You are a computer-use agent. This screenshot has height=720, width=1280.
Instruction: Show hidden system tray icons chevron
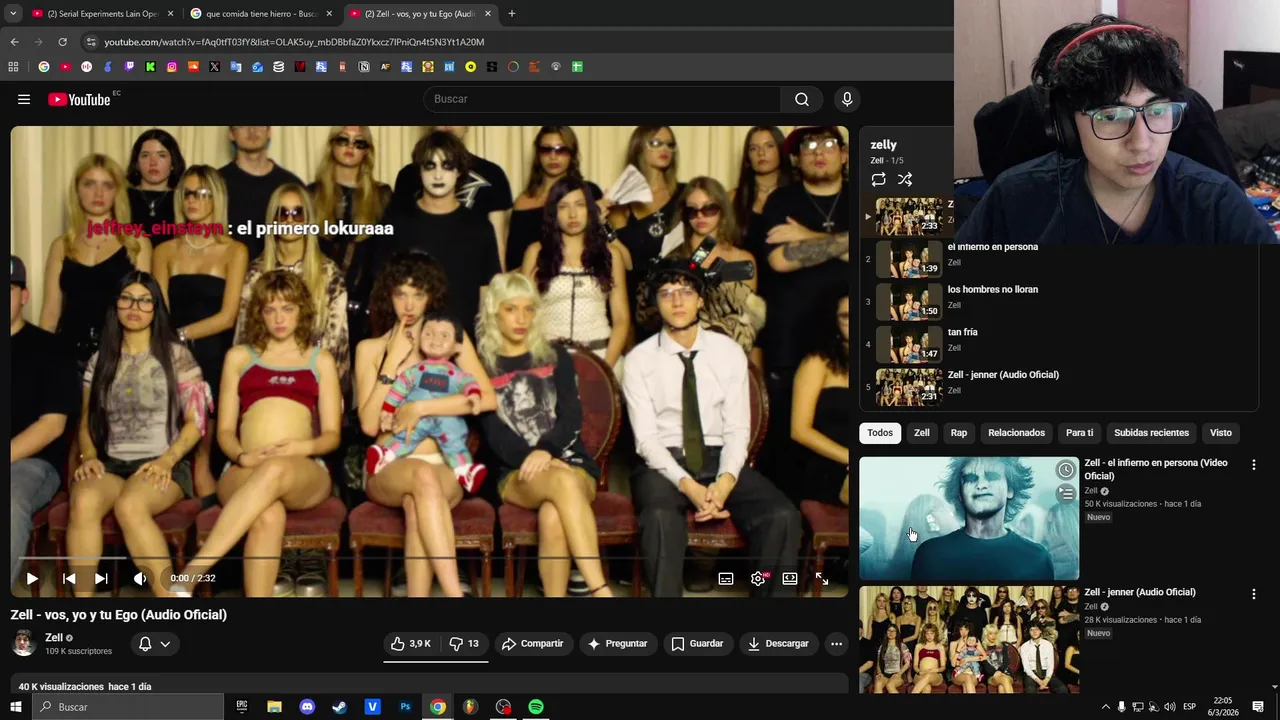click(1105, 707)
